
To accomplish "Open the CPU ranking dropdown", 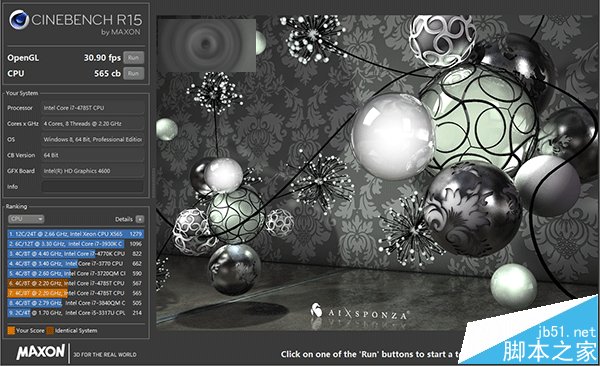I will tap(26, 219).
